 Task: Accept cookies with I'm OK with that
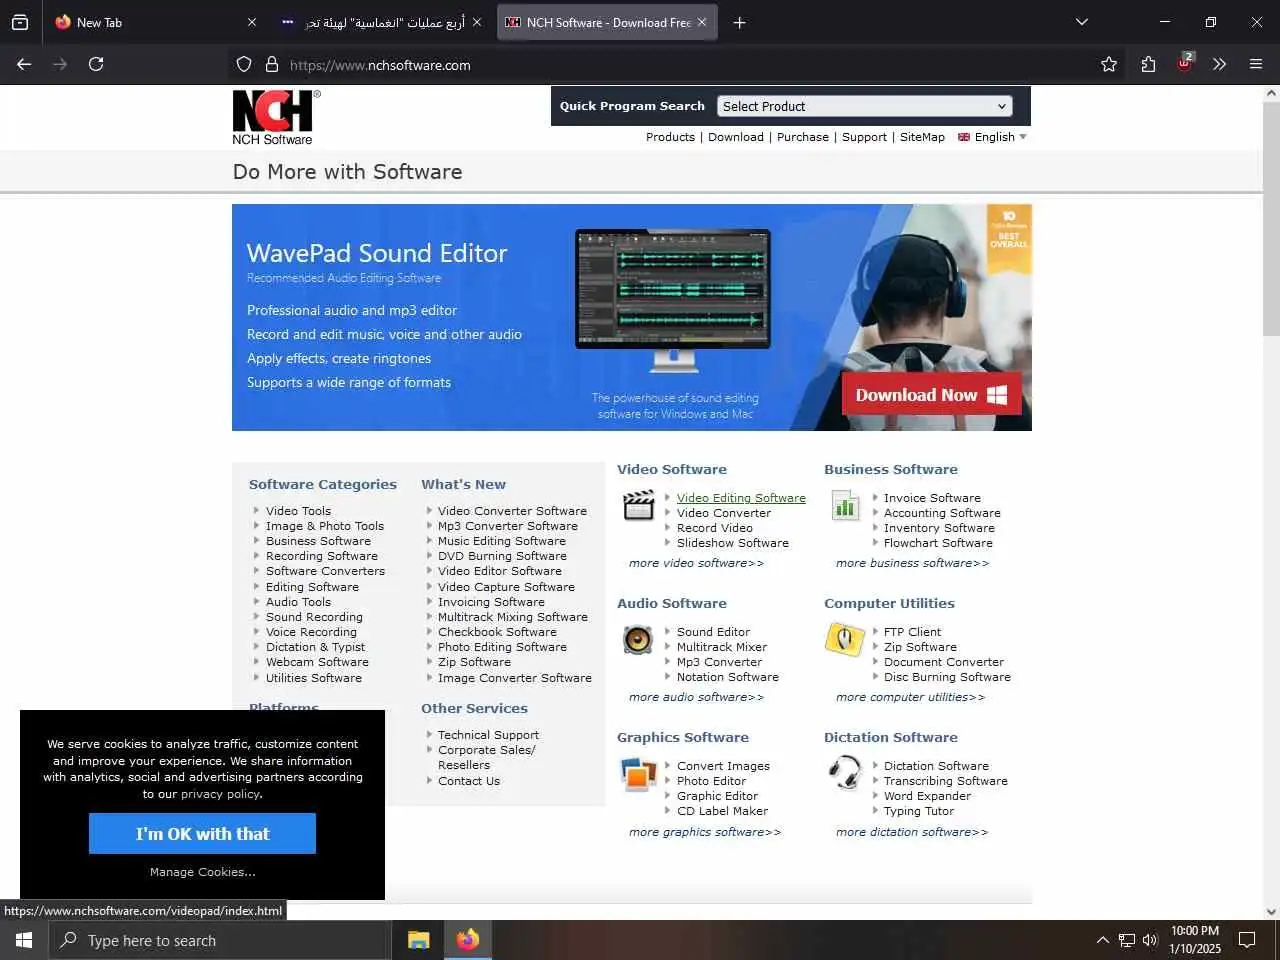click(x=202, y=833)
